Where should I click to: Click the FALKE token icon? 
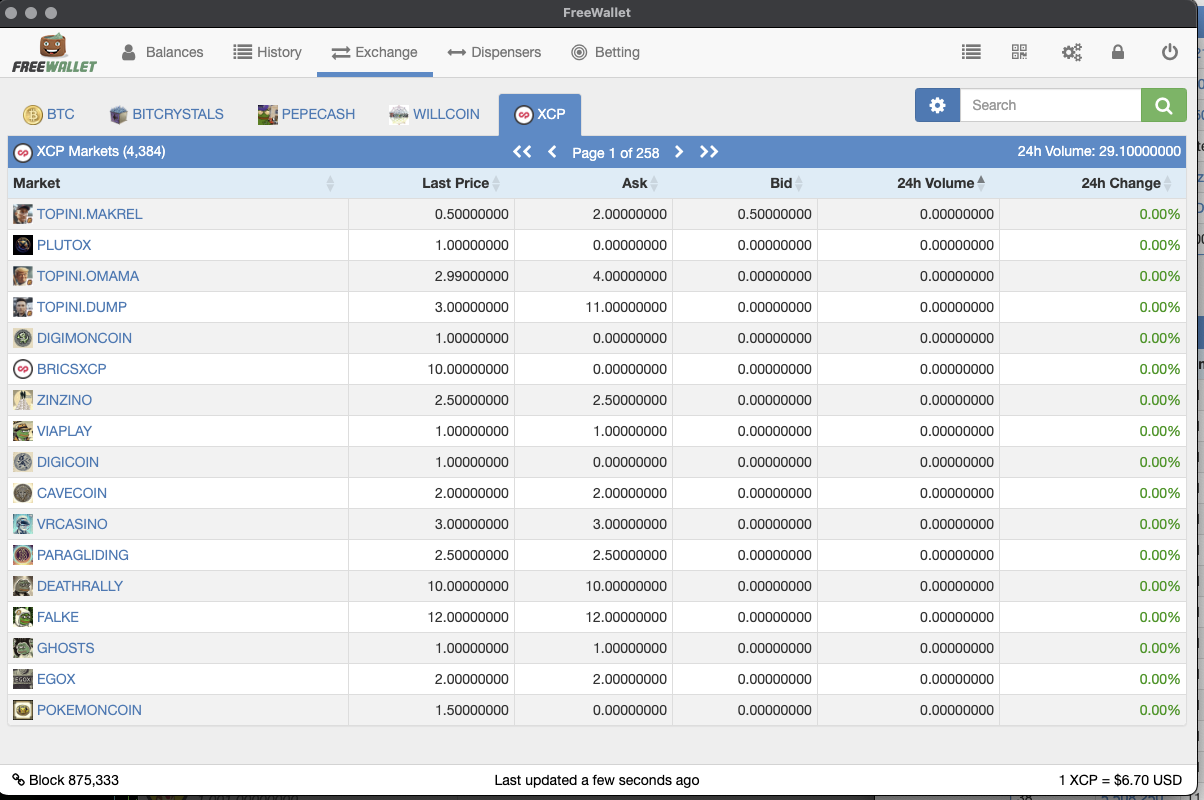23,617
